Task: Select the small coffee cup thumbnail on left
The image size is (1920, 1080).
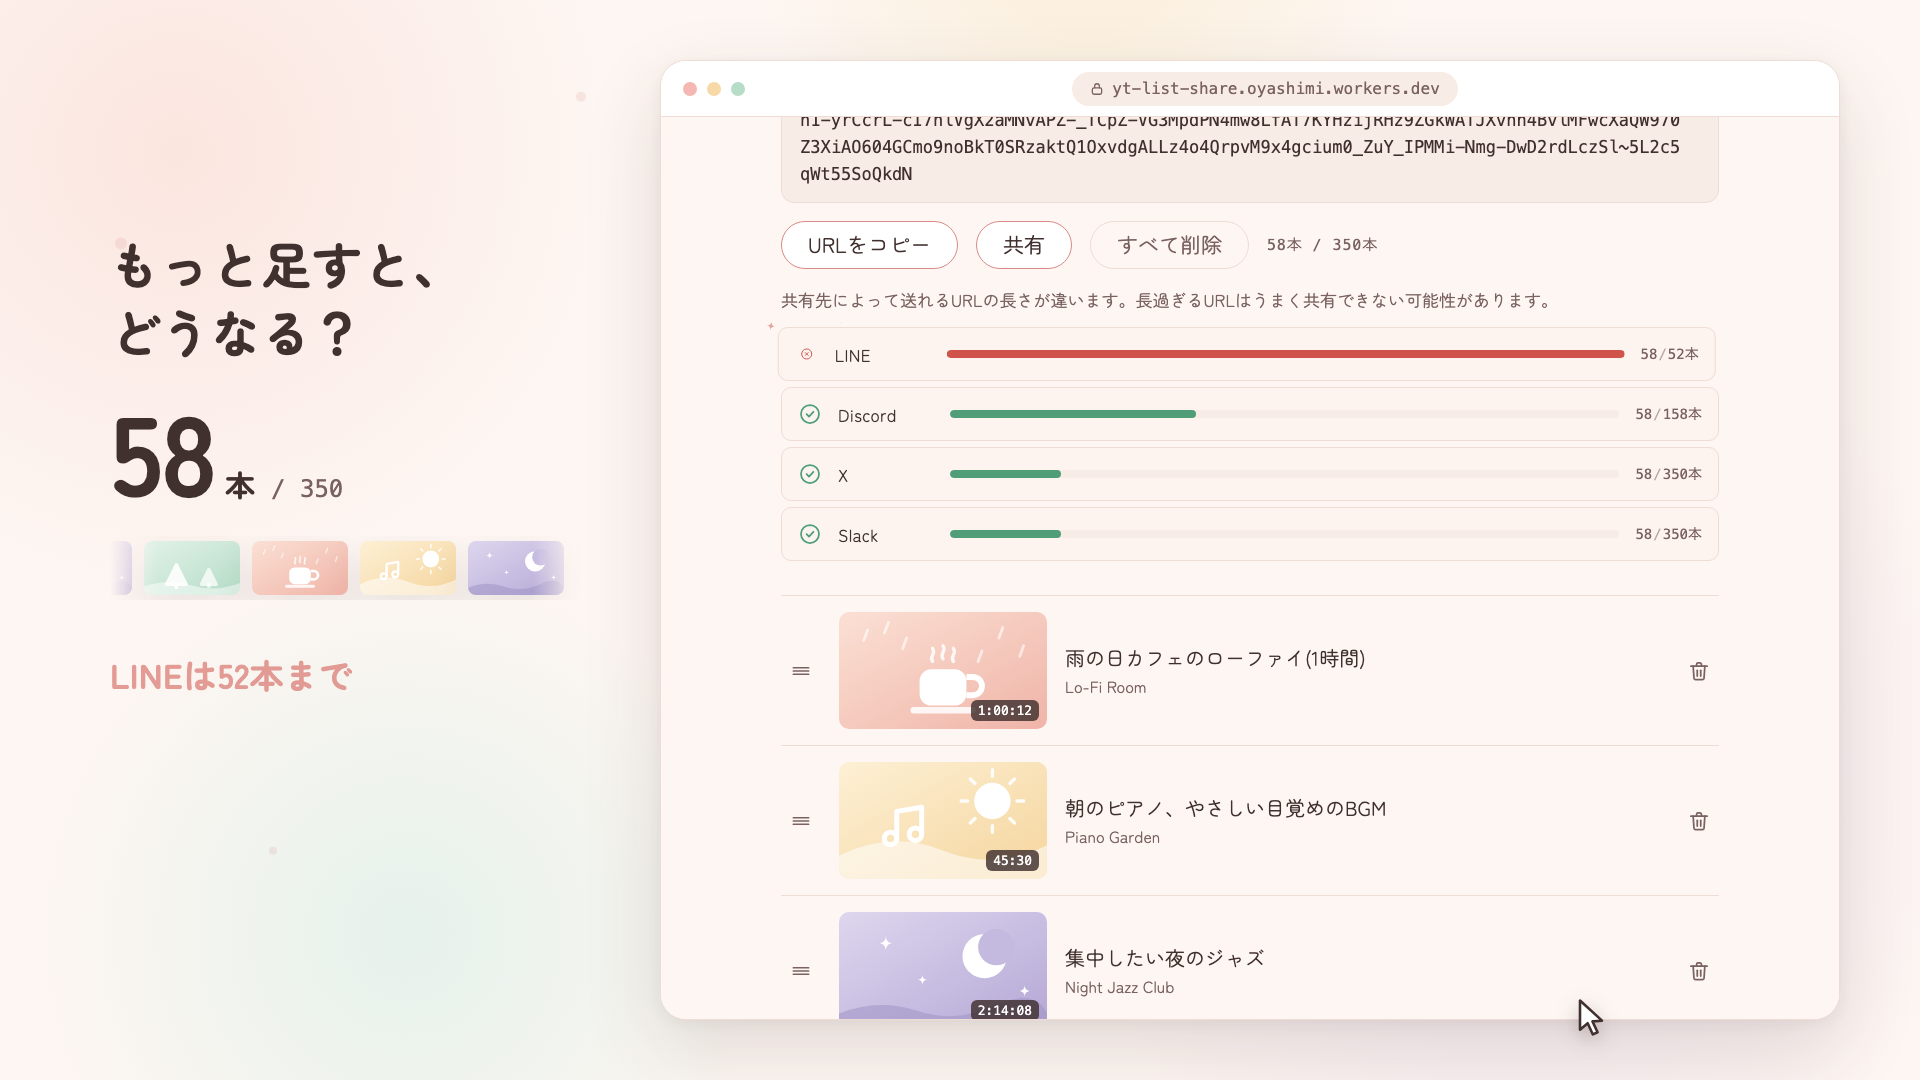Action: tap(300, 568)
